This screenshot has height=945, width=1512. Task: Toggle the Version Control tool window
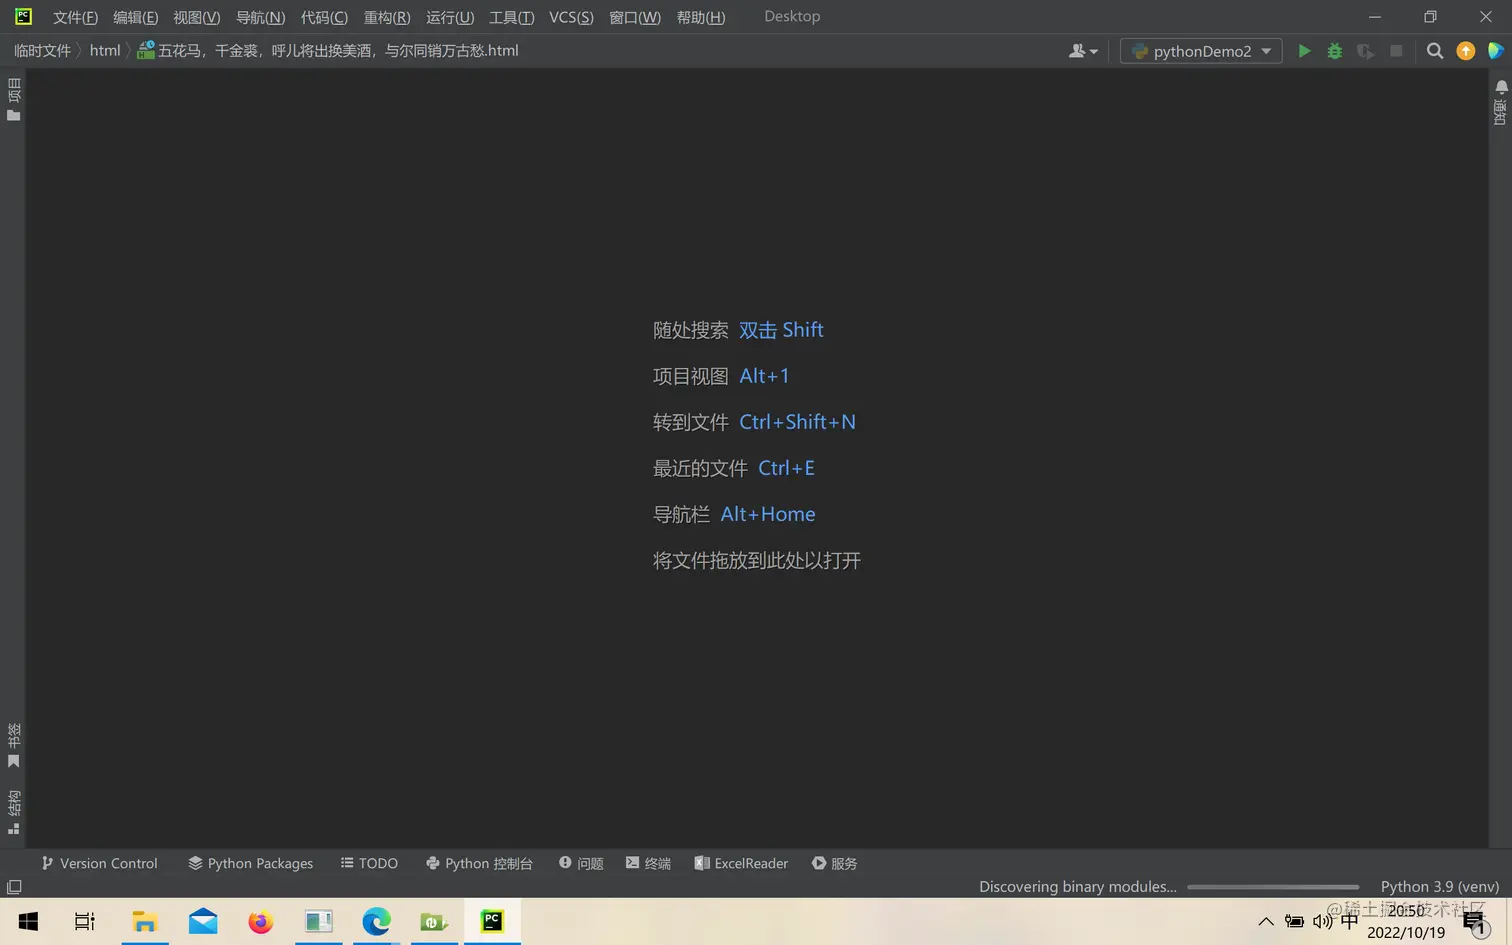[x=99, y=863]
